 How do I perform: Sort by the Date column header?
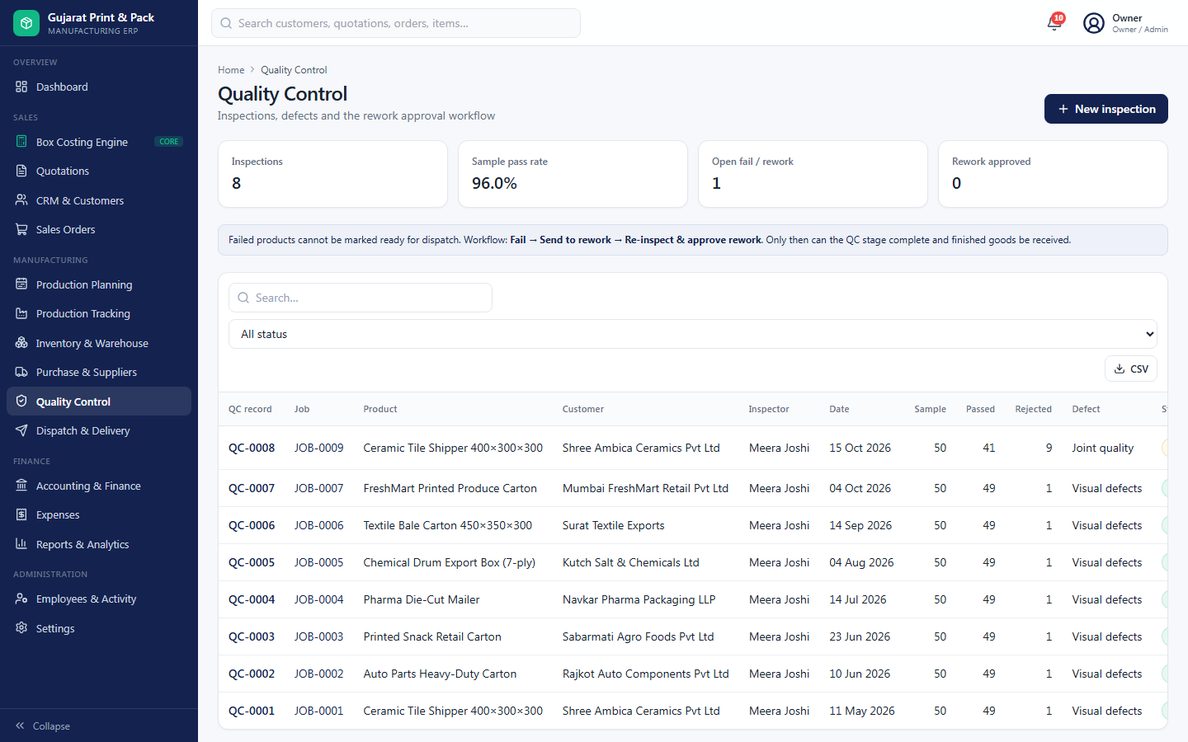839,409
